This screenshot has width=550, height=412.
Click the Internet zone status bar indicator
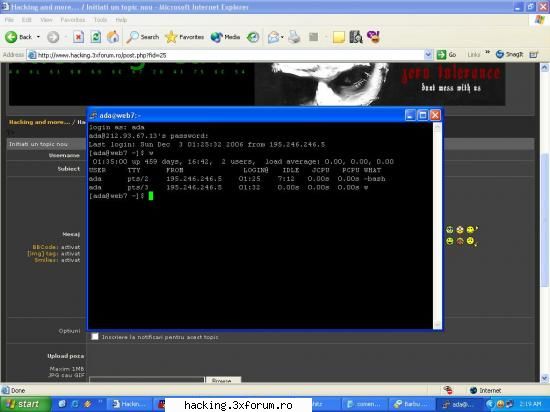click(485, 390)
